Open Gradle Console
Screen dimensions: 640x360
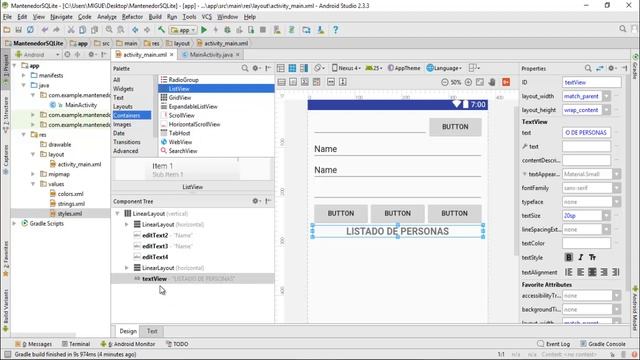(x=602, y=344)
